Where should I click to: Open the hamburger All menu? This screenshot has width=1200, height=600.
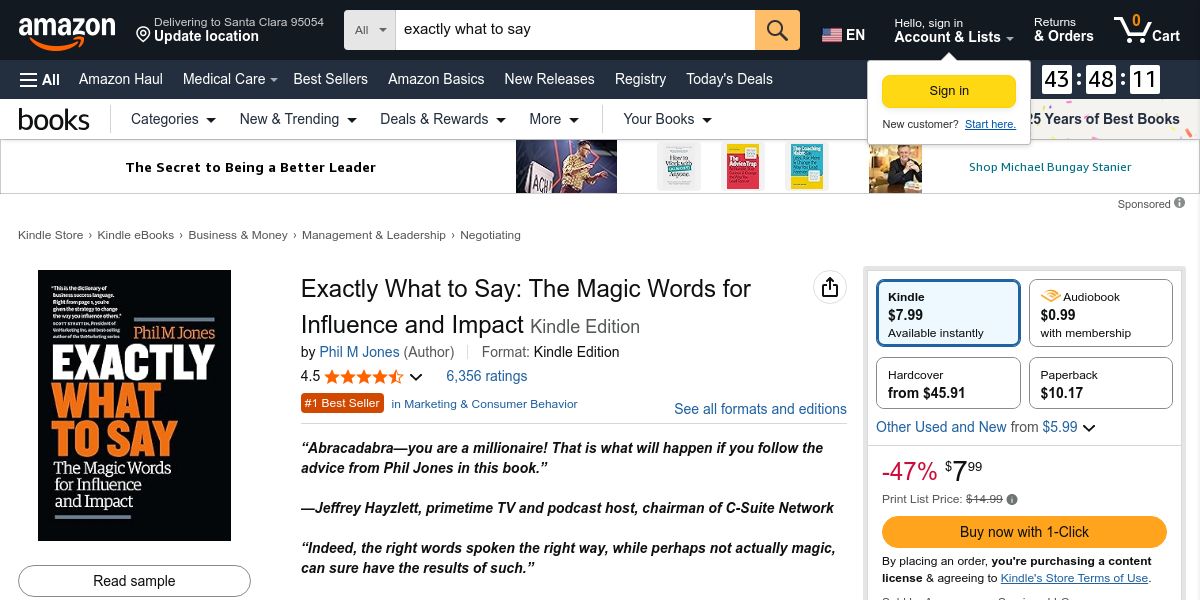tap(40, 80)
